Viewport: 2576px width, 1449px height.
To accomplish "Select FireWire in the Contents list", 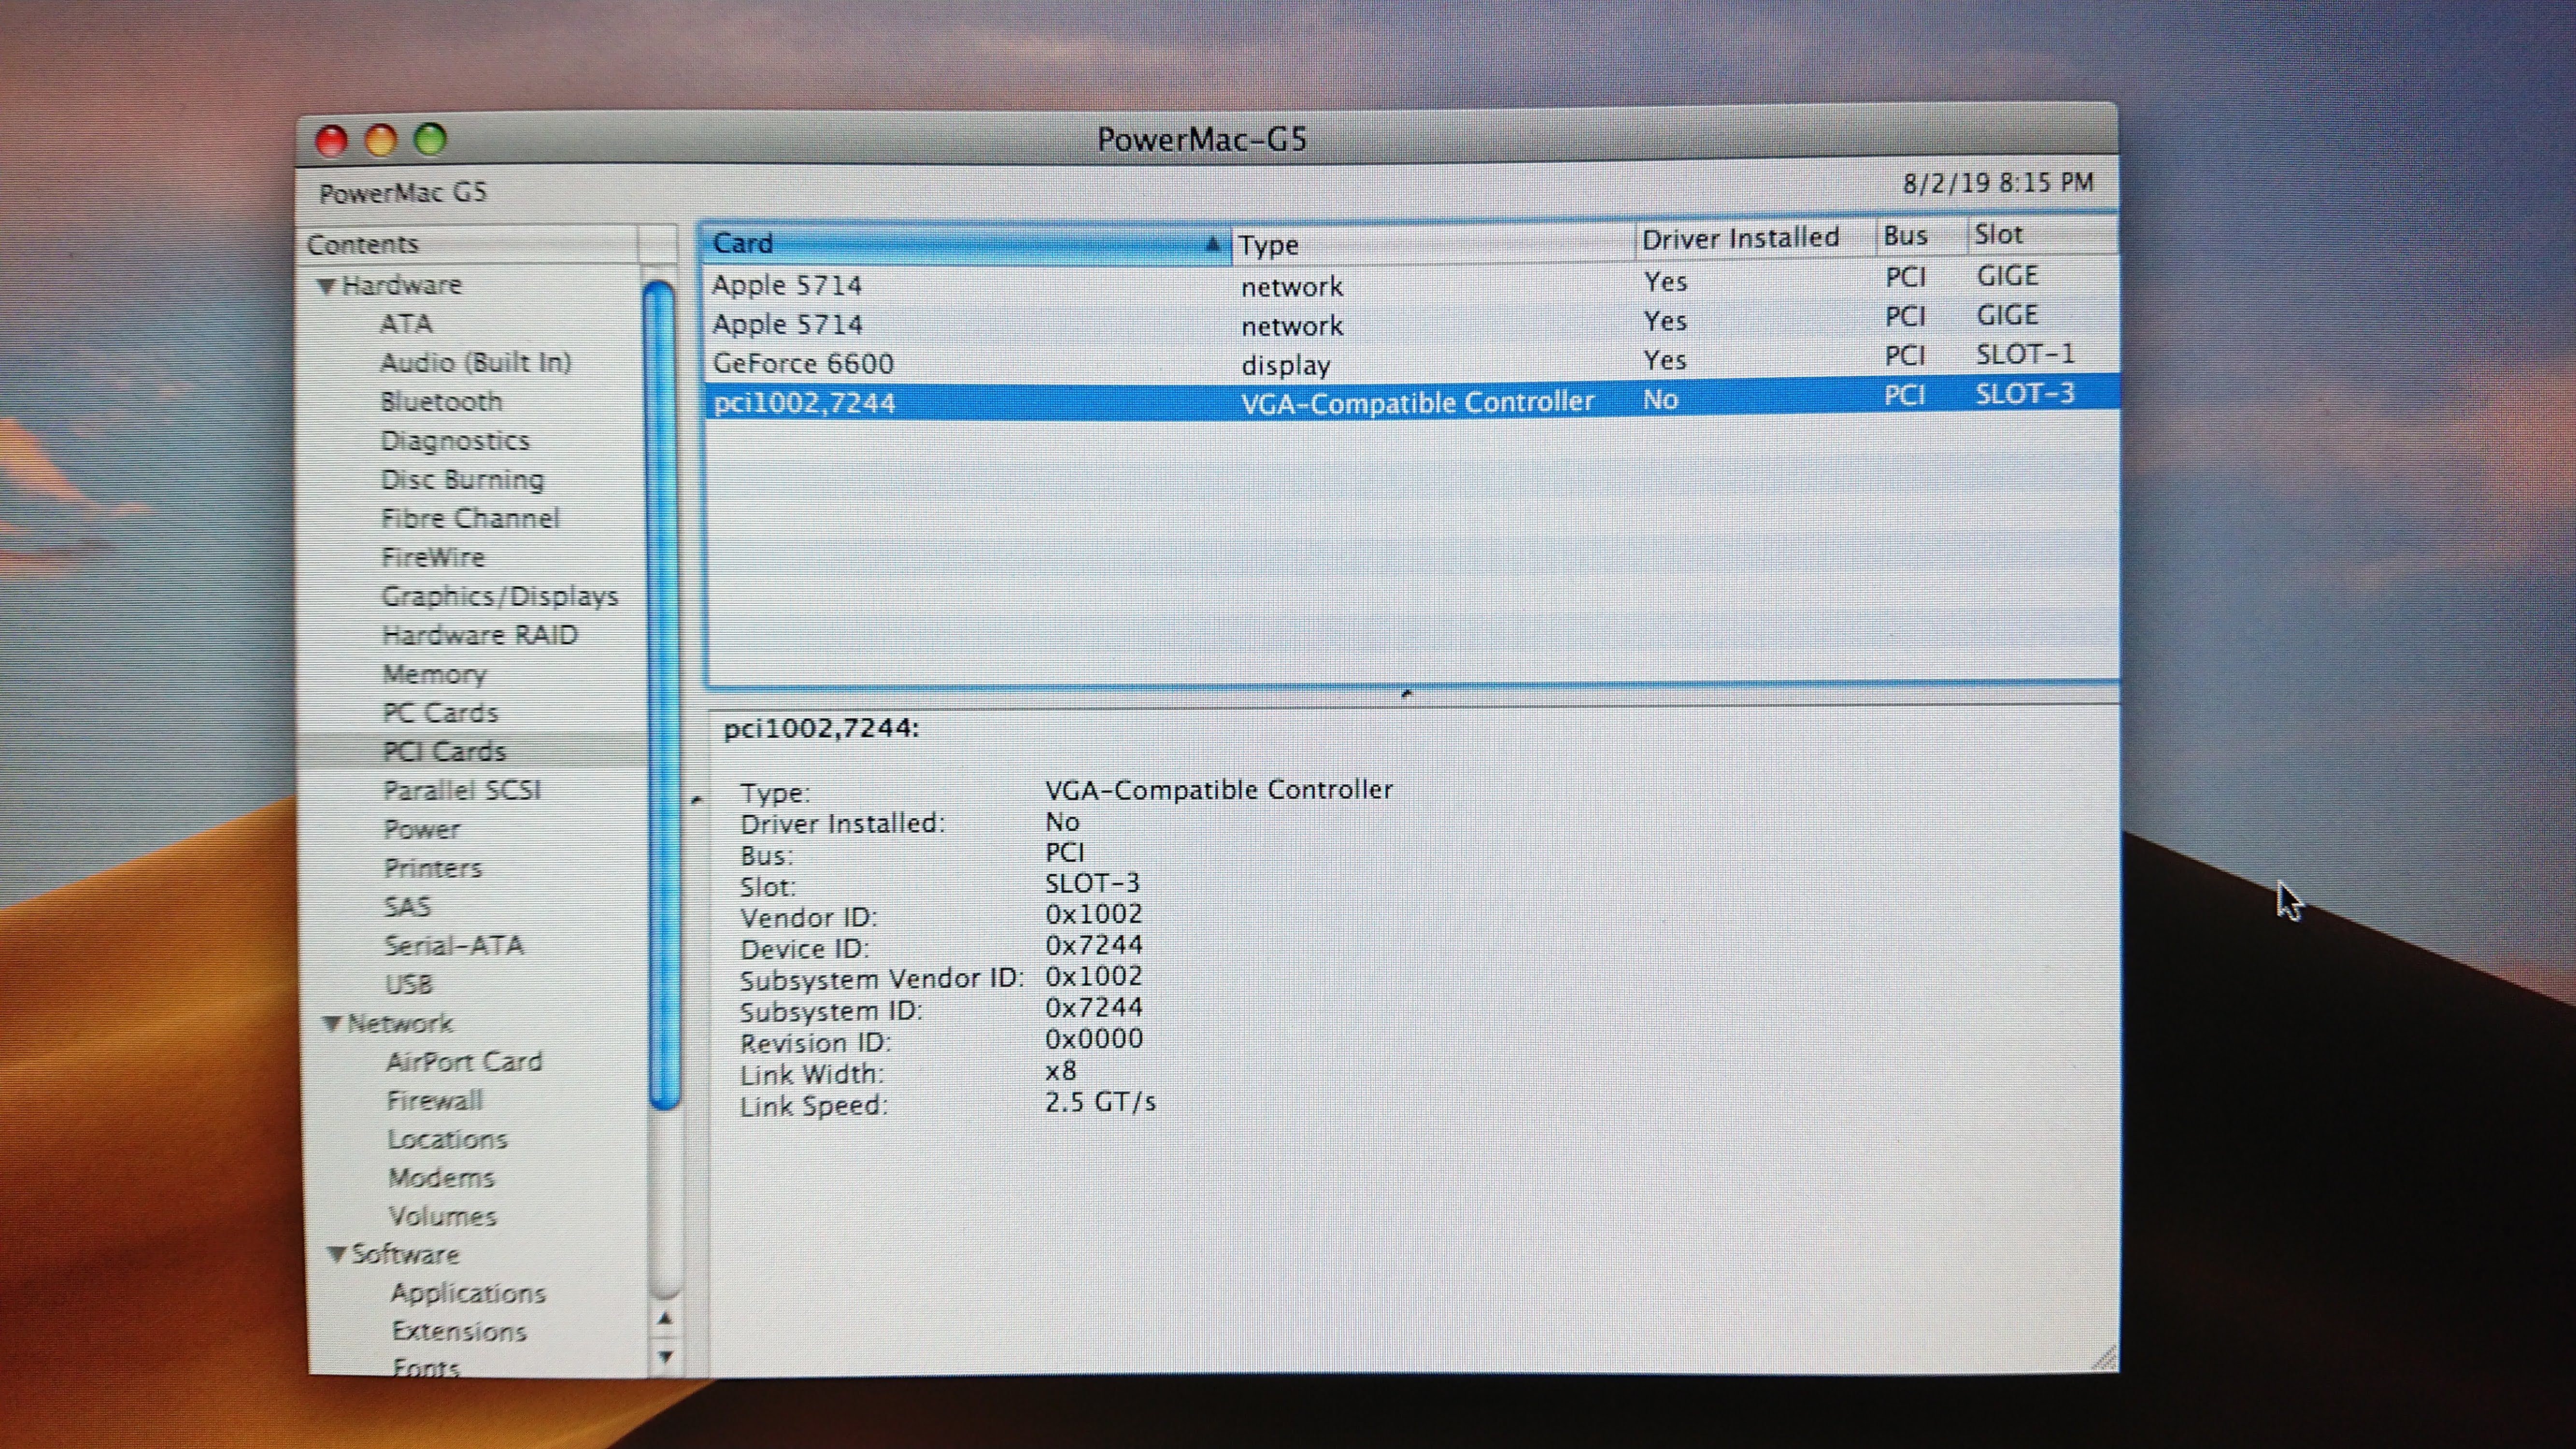I will pos(433,558).
